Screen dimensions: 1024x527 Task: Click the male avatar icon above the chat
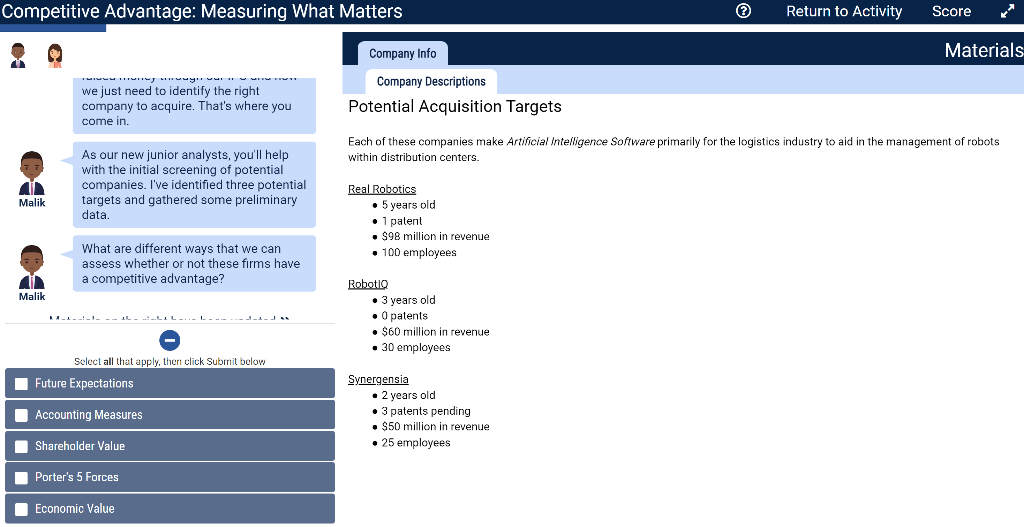pos(18,56)
